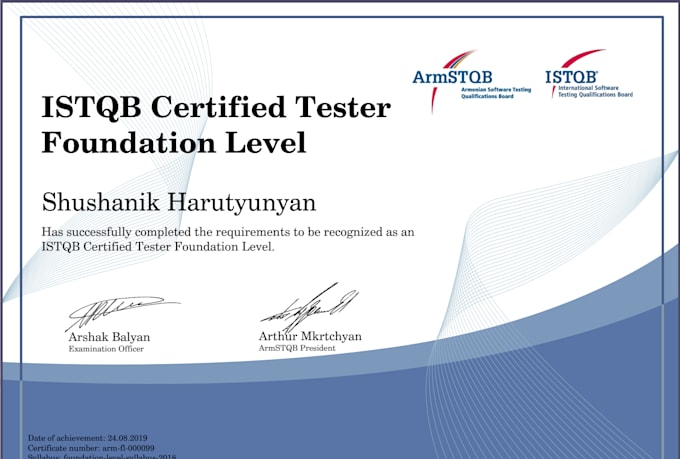Click Arthur Mkrtchyan's signature
This screenshot has height=459, width=680.
[309, 307]
